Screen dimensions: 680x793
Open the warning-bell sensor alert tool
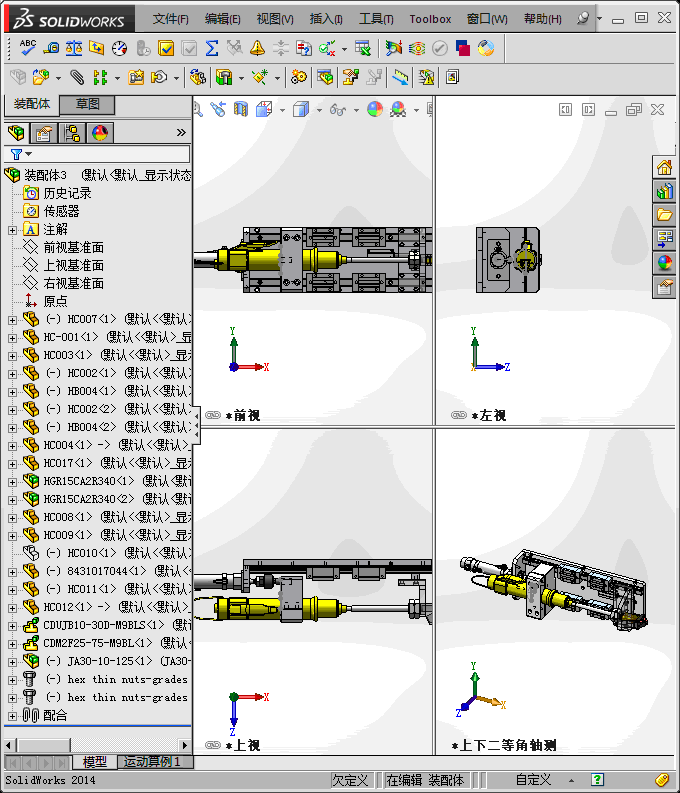[257, 48]
